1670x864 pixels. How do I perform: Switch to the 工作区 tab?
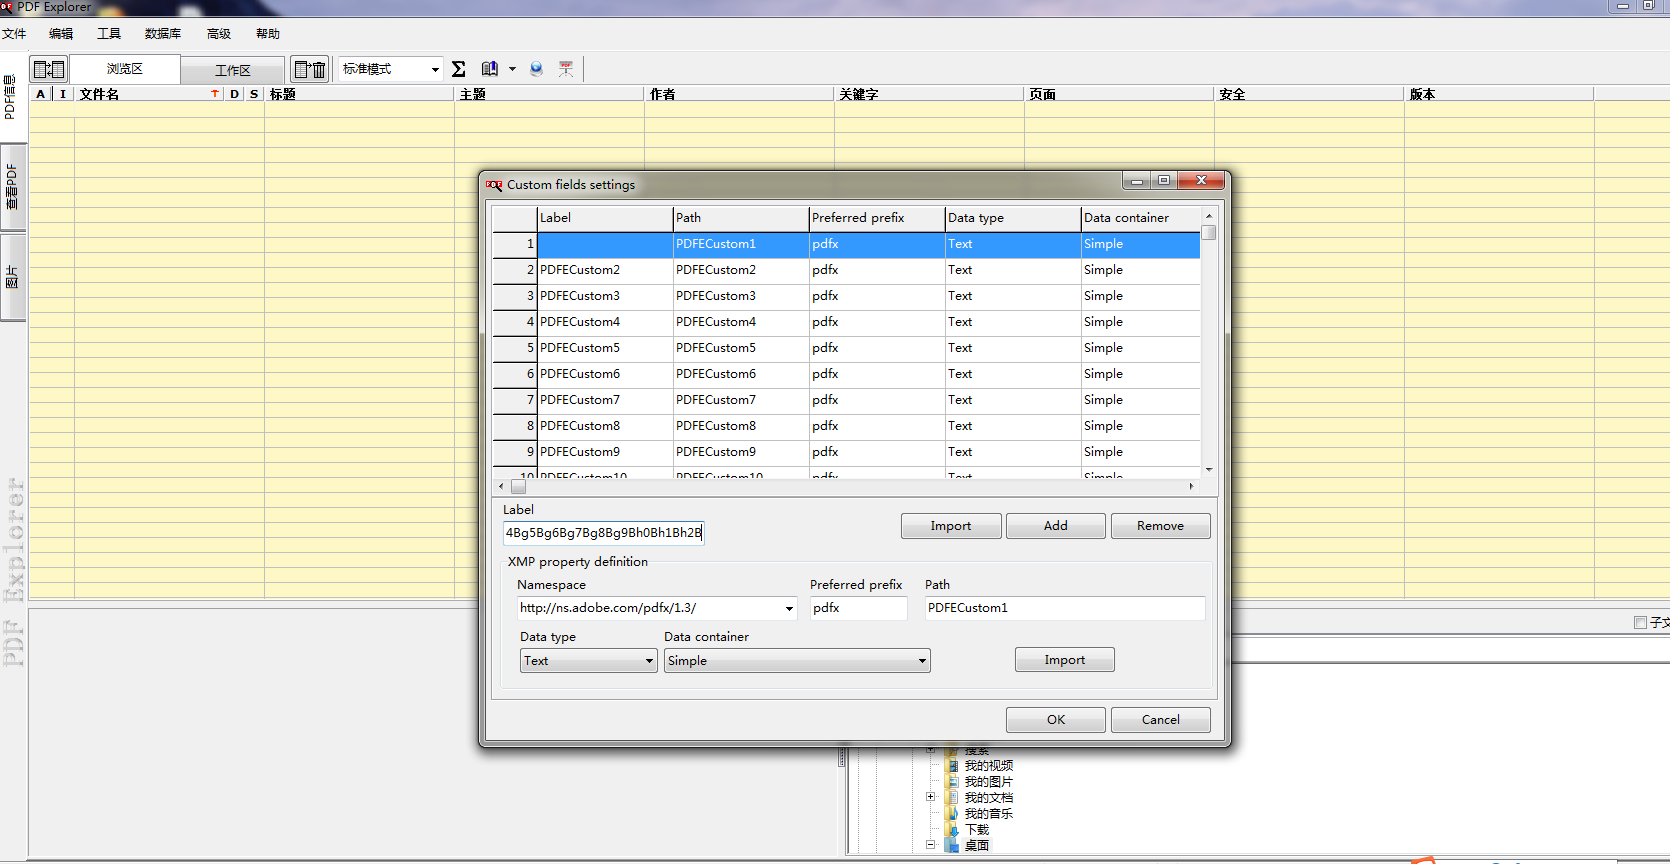(233, 70)
